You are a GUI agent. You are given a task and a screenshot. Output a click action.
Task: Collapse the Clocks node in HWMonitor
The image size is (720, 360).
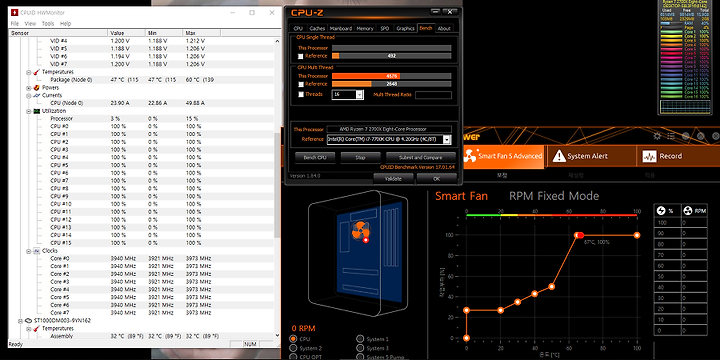[29, 251]
